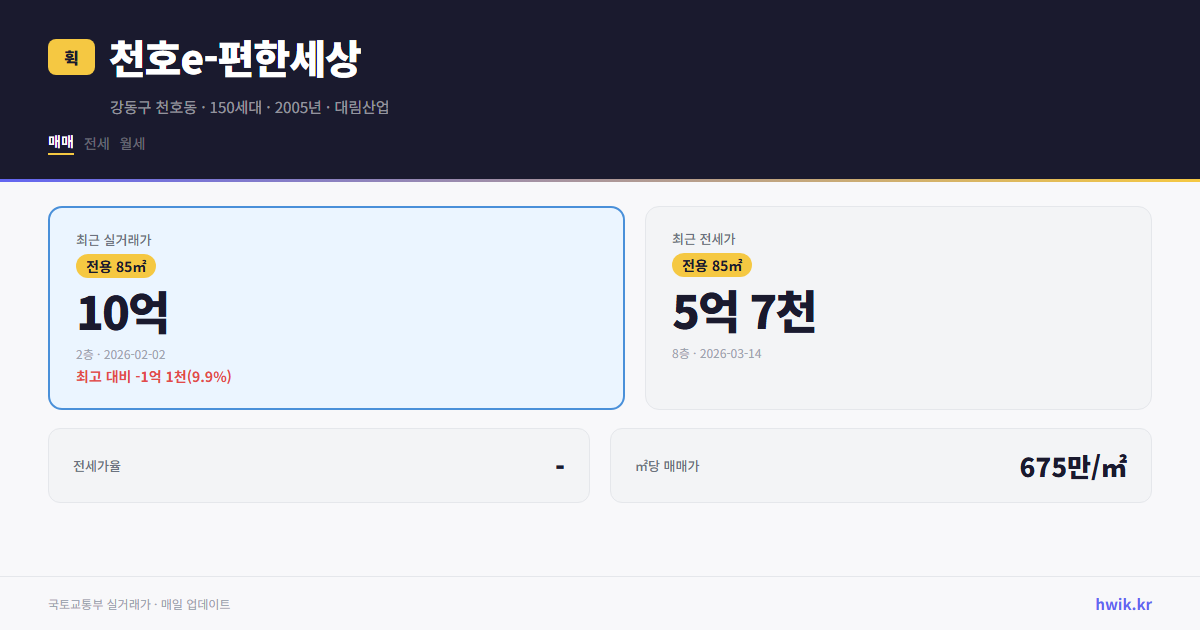Select the 최근 실거래가 card label
Viewport: 1200px width, 630px height.
pyautogui.click(x=114, y=240)
